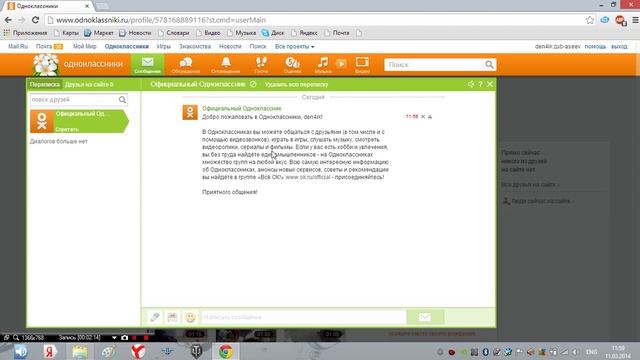Bookmark page with the star icon

(590, 20)
